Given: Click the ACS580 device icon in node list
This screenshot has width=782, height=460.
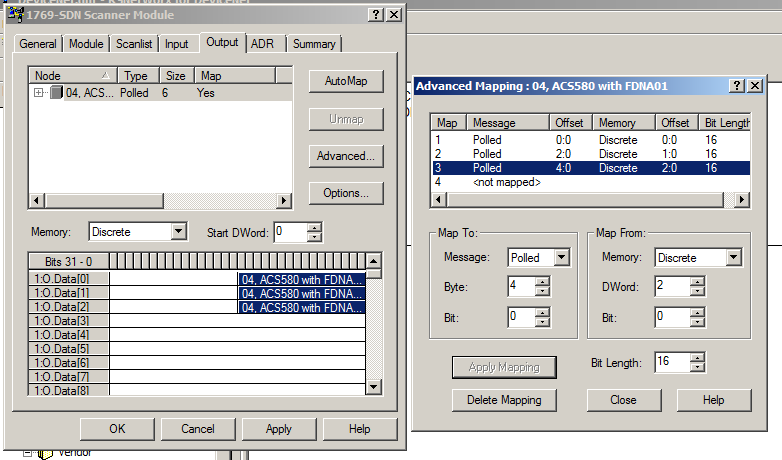Looking at the screenshot, I should pyautogui.click(x=56, y=93).
